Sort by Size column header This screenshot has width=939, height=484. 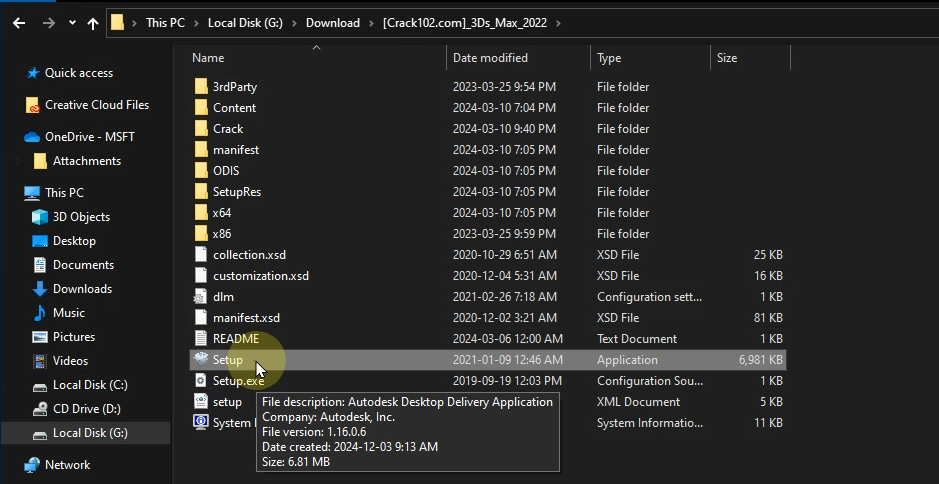tap(727, 58)
